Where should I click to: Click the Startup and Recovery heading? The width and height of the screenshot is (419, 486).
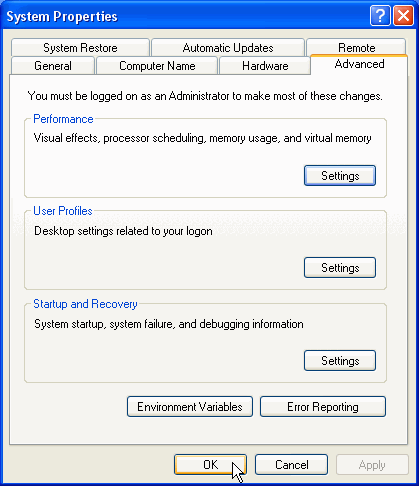coord(85,304)
